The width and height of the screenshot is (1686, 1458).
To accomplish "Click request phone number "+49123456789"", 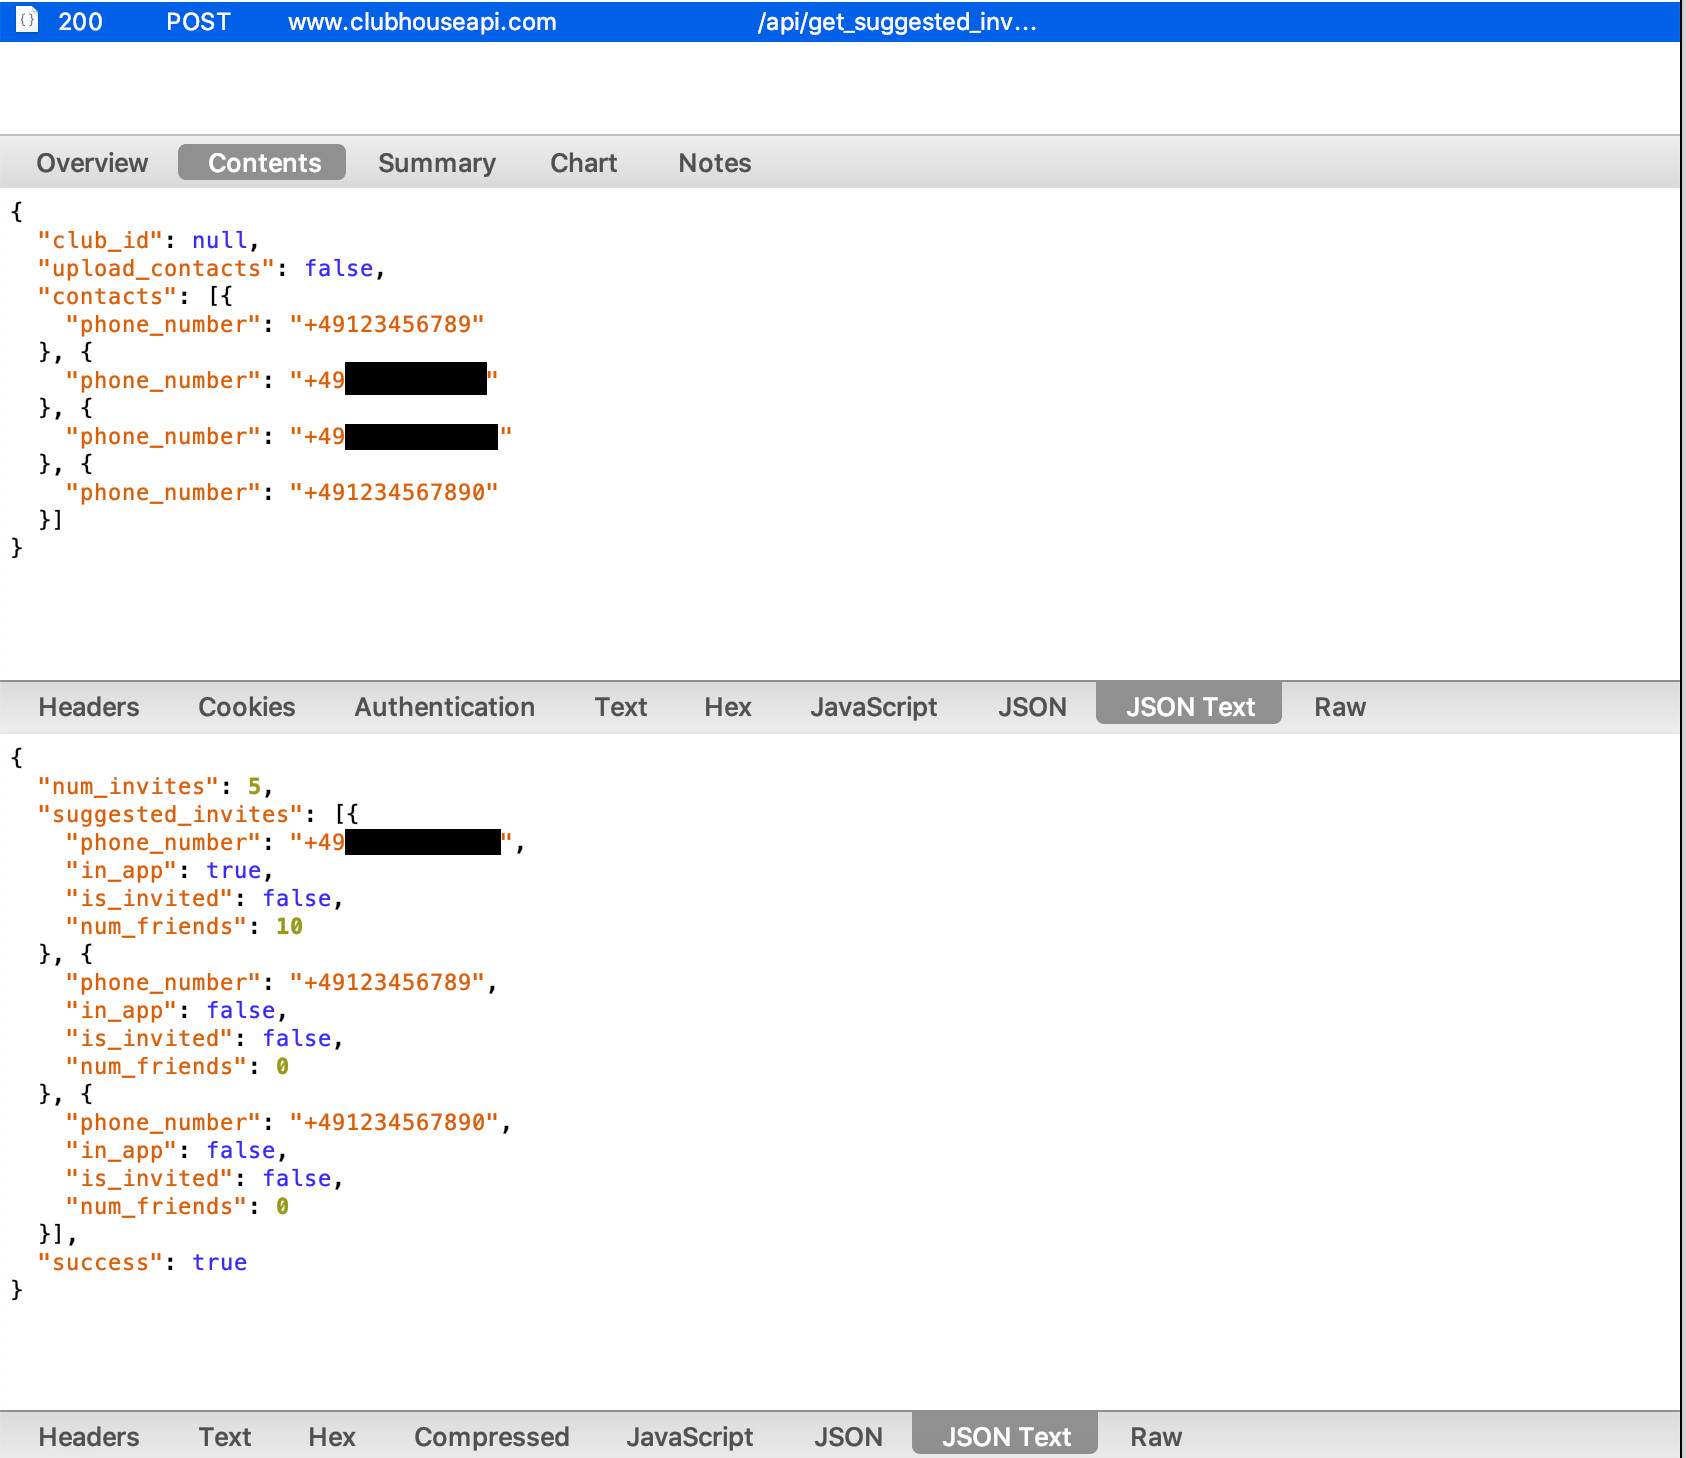I will pos(387,325).
